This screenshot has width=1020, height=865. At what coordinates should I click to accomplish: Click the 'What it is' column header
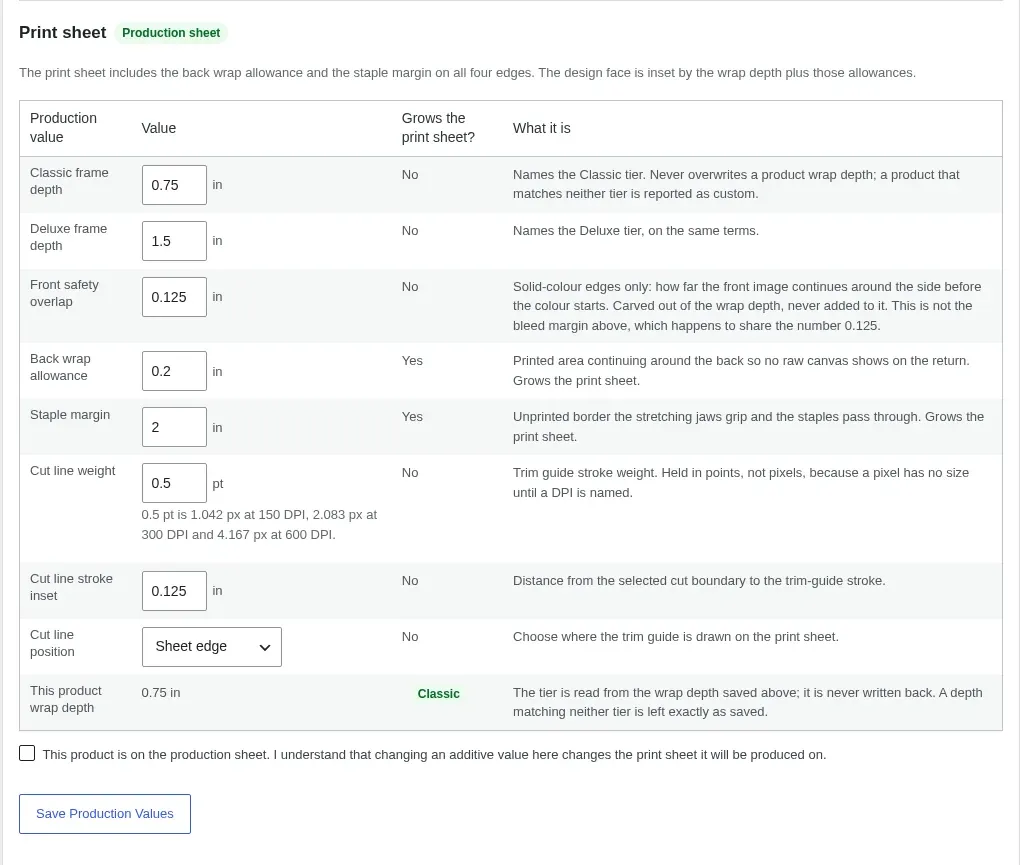[x=541, y=128]
